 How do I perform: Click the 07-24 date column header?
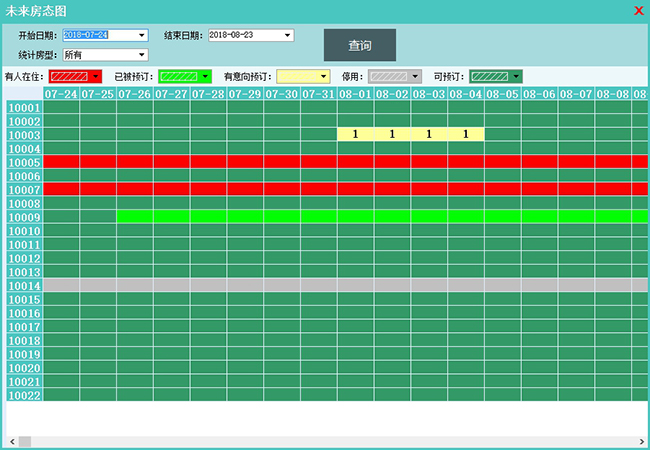(x=61, y=94)
